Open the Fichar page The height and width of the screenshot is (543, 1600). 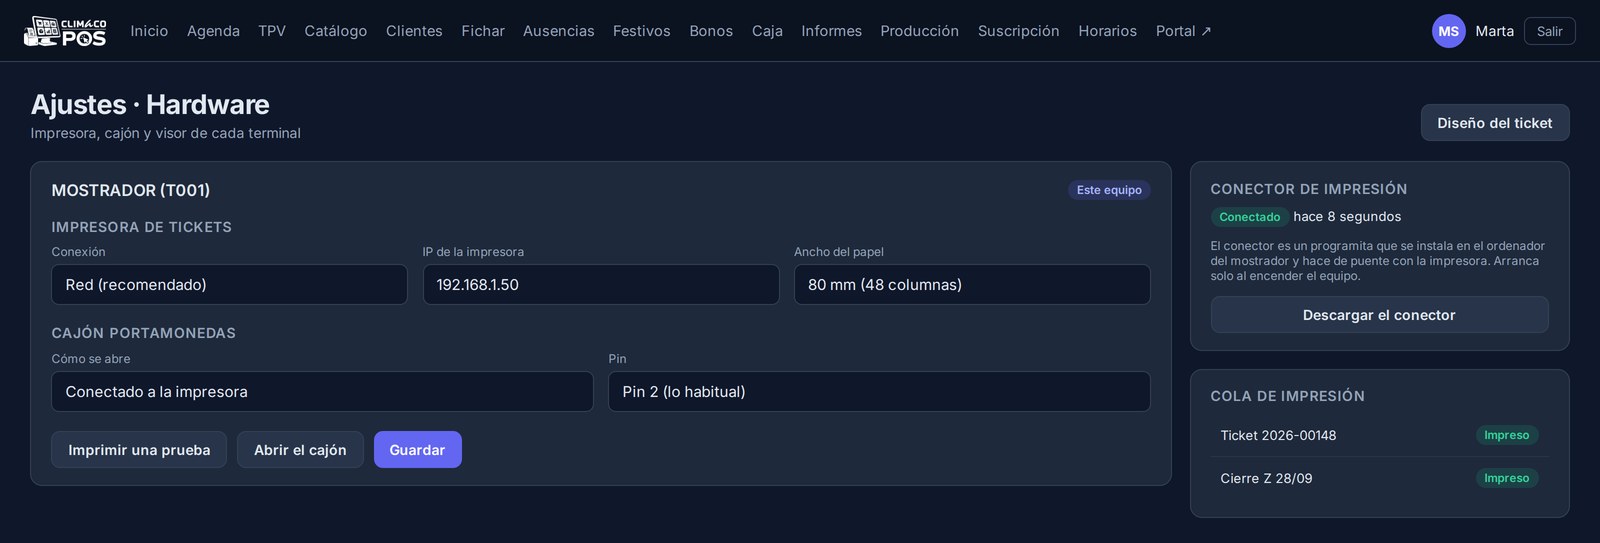(x=483, y=31)
